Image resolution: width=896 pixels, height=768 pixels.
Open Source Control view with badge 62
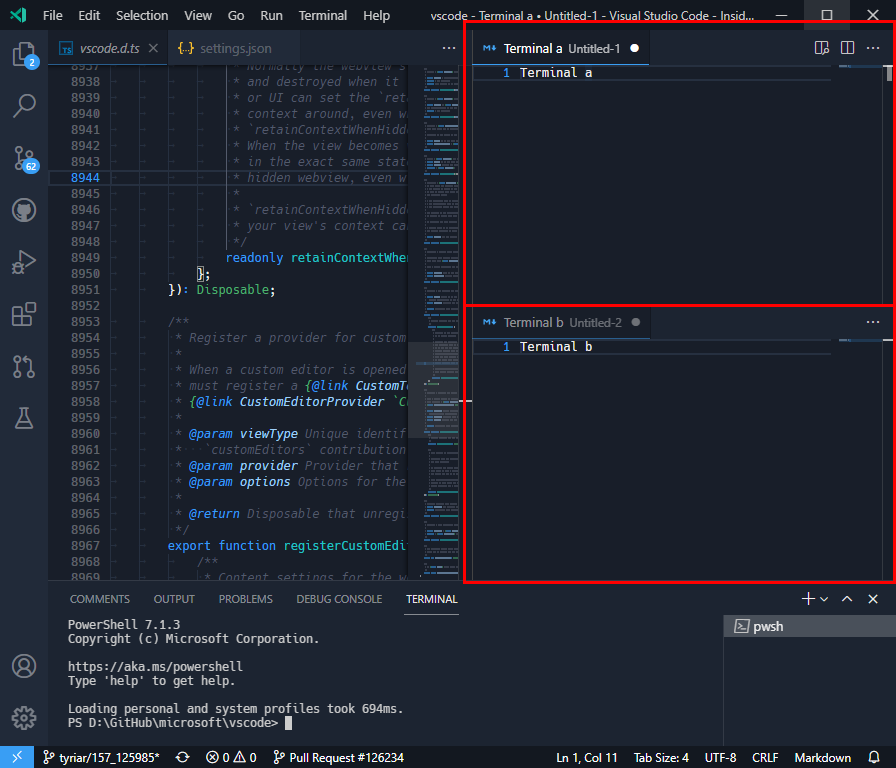(x=24, y=158)
